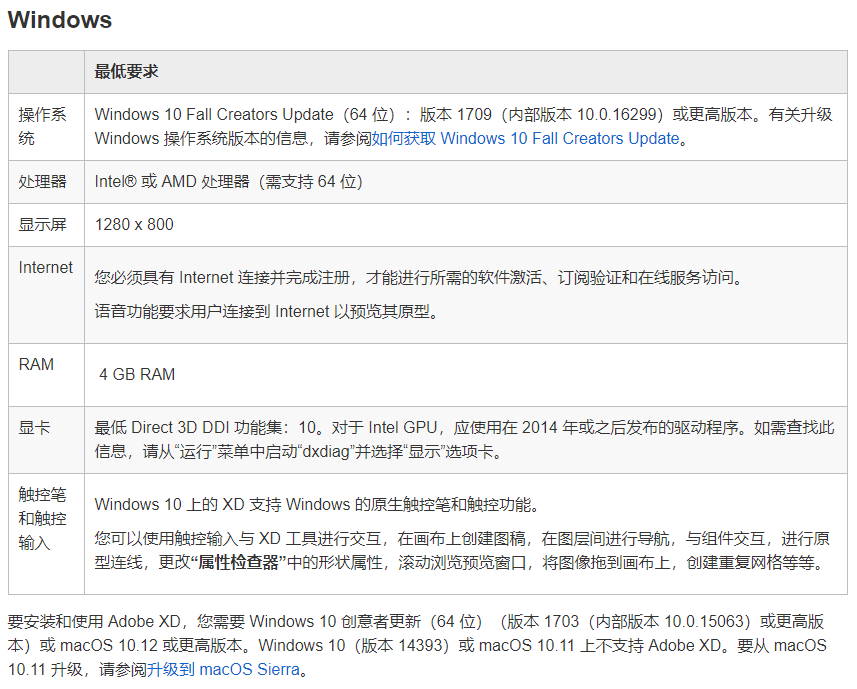Image resolution: width=857 pixels, height=689 pixels.
Task: Click the RAM row label
Action: click(x=36, y=364)
